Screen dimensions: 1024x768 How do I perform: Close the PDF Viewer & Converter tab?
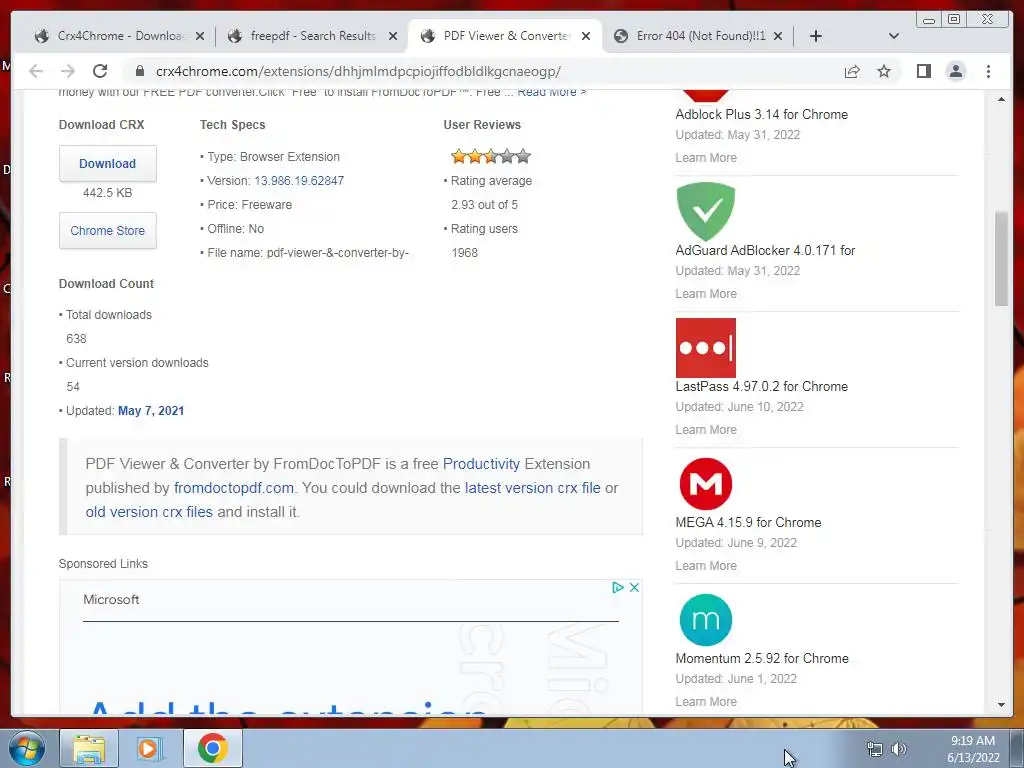coord(586,36)
